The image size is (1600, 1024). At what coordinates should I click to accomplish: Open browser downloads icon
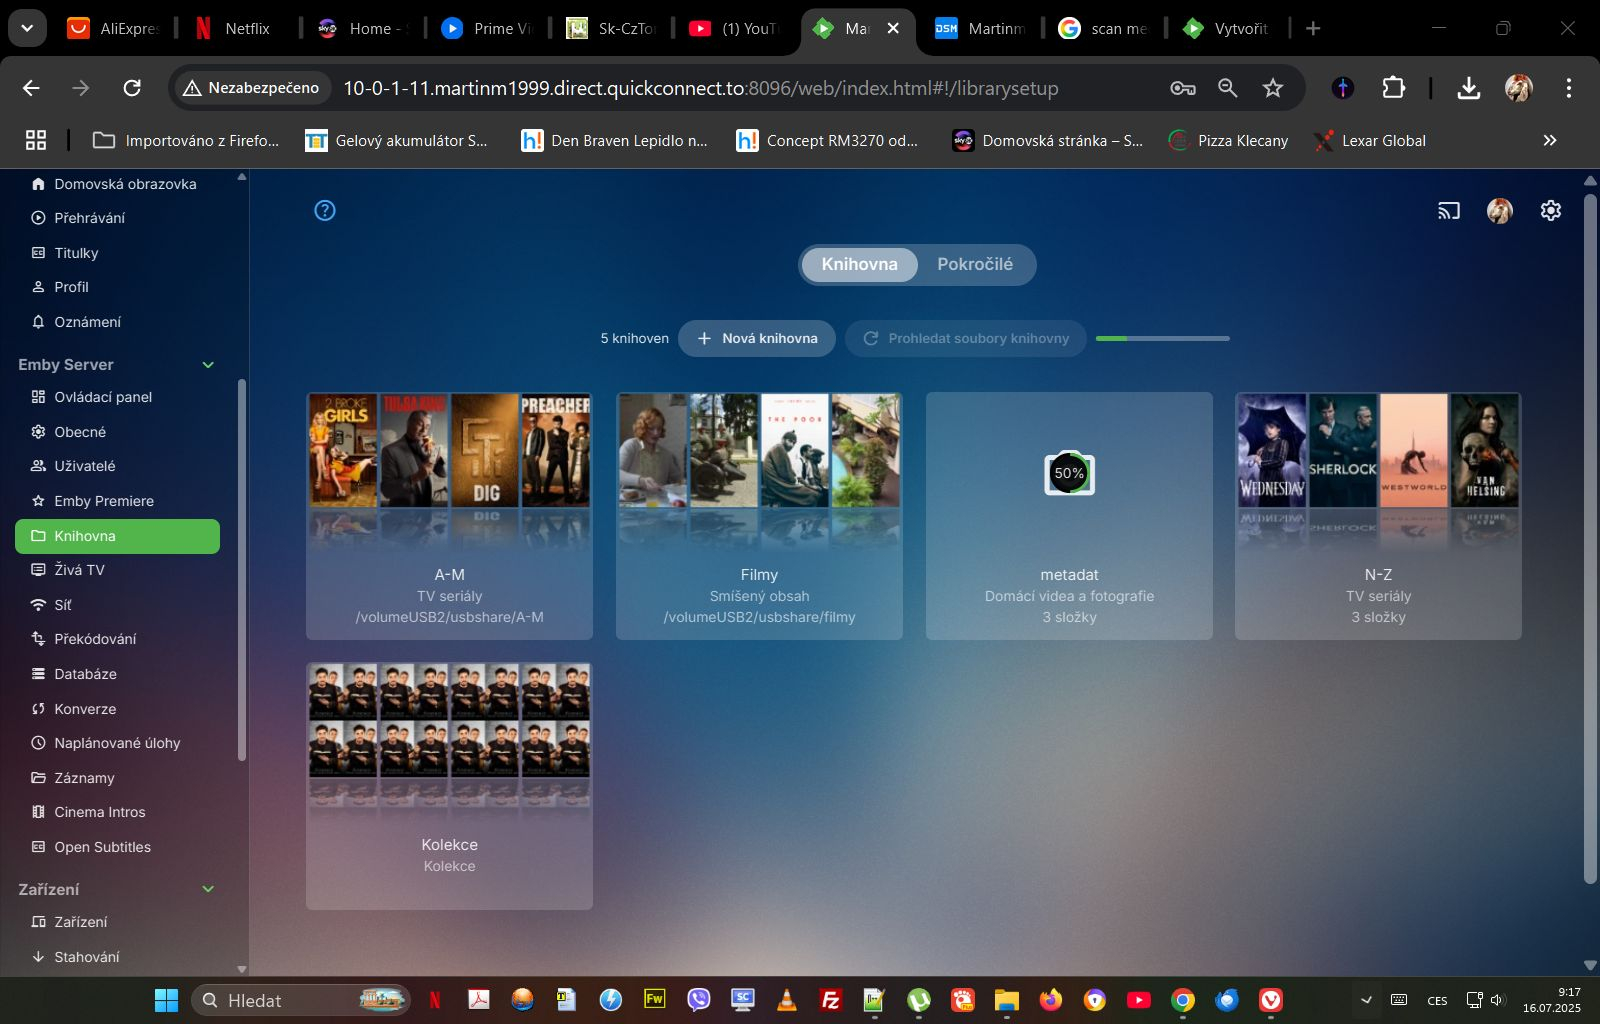(1469, 88)
